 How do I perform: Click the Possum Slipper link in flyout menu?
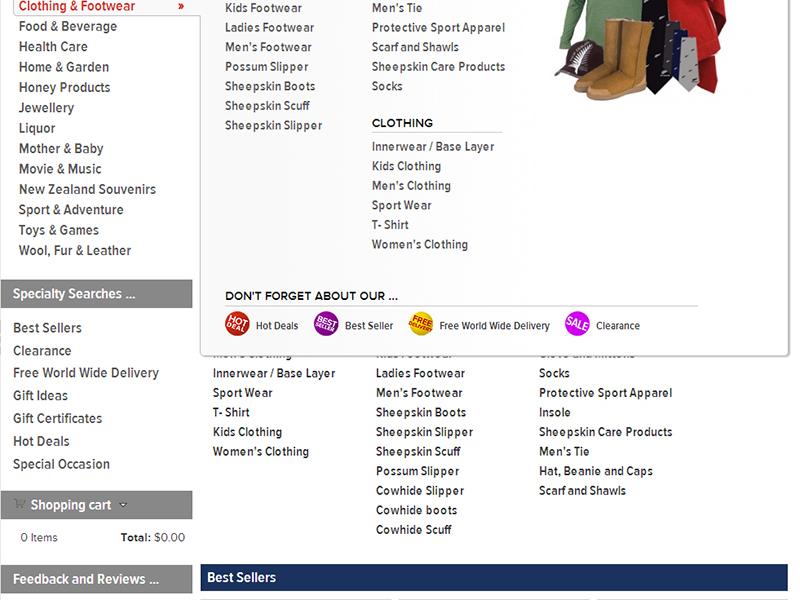266,67
